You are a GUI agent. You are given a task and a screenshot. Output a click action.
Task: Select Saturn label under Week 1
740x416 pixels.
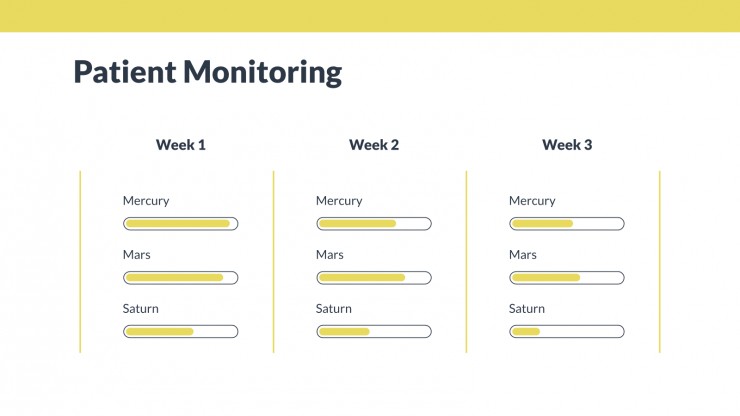141,309
